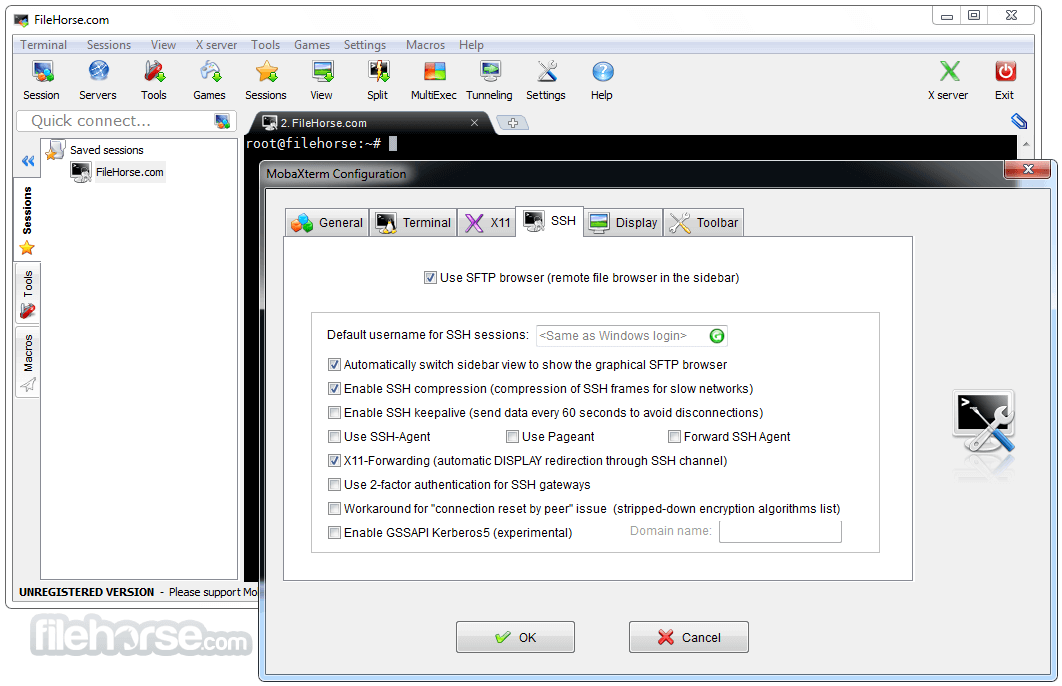Viewport: 1062px width, 686px height.
Task: Switch to the Display configuration tab
Action: coord(623,223)
